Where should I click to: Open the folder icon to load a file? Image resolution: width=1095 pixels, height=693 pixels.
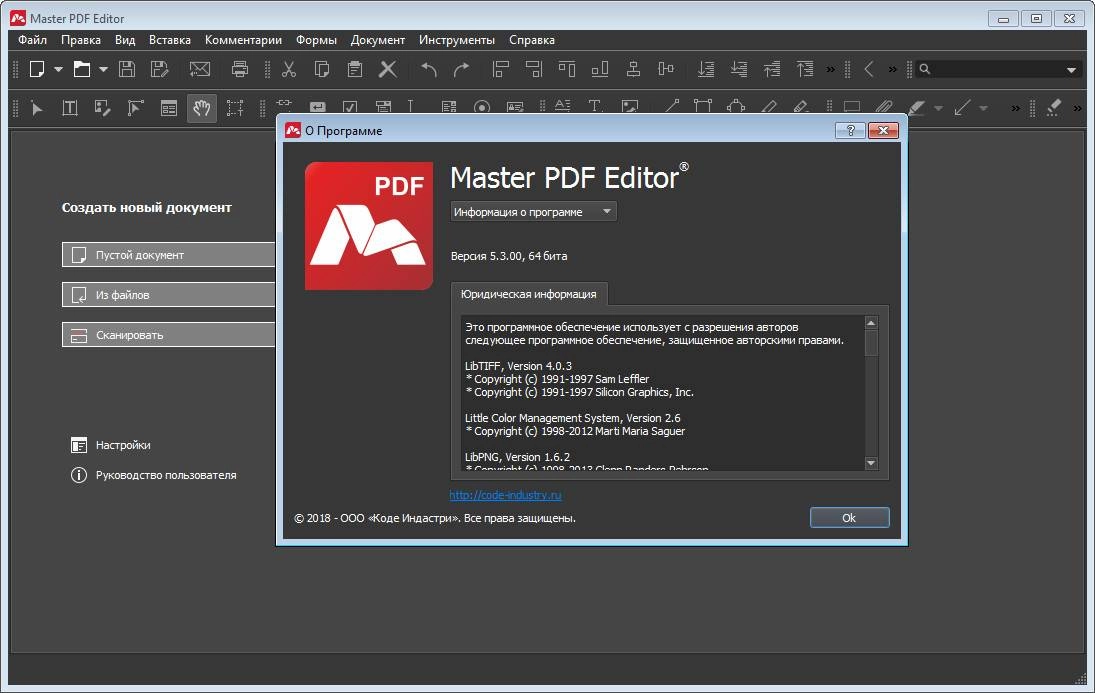pos(82,69)
